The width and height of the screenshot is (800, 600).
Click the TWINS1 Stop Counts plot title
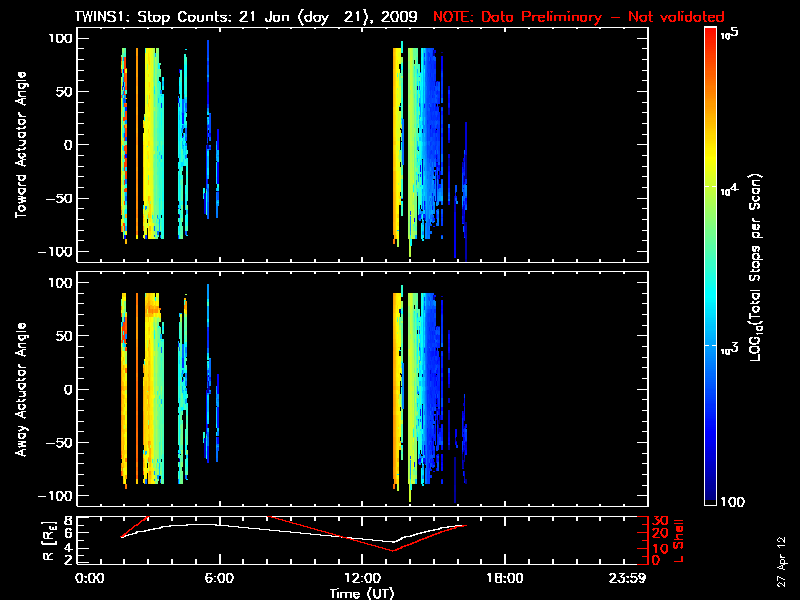coord(248,17)
